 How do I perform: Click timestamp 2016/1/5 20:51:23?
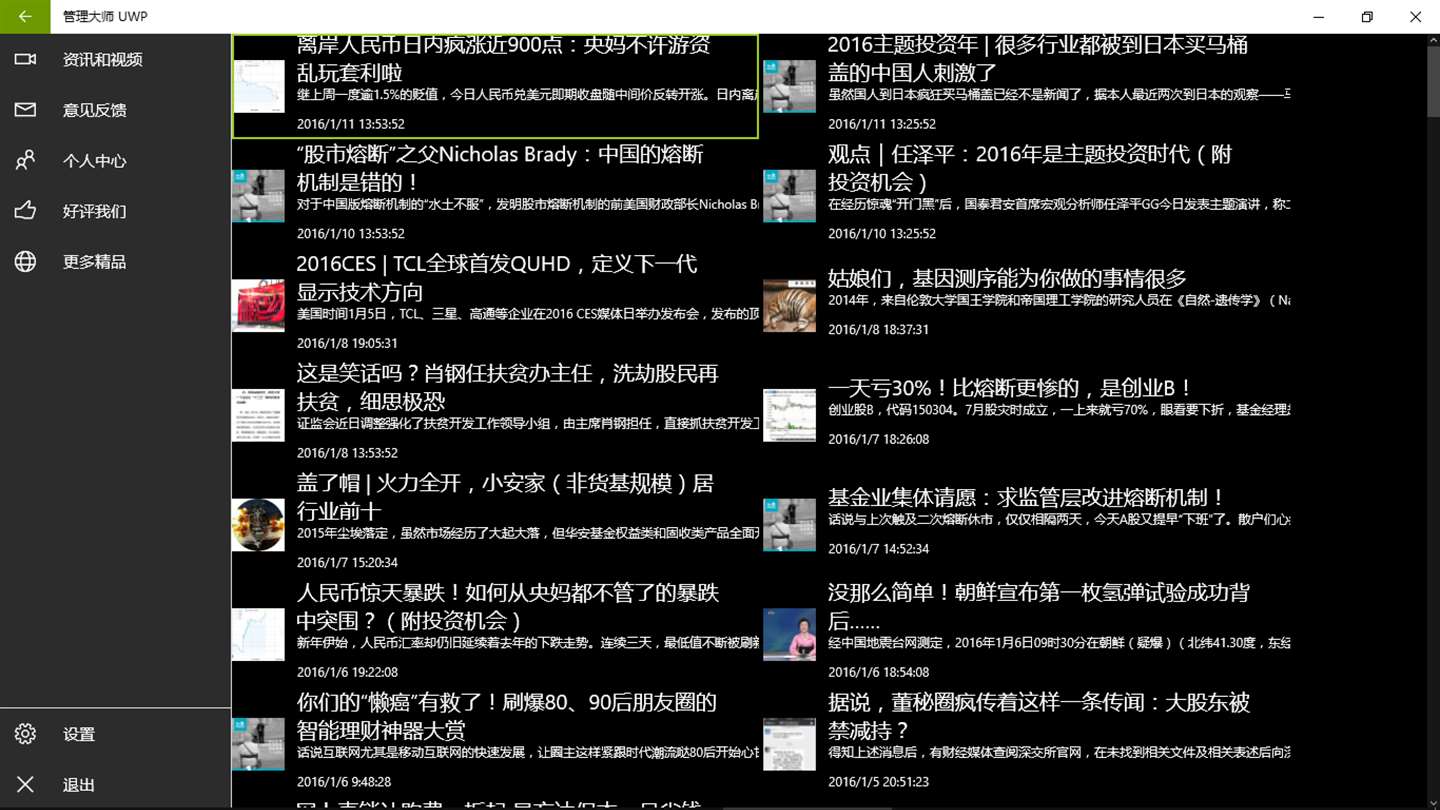(878, 782)
